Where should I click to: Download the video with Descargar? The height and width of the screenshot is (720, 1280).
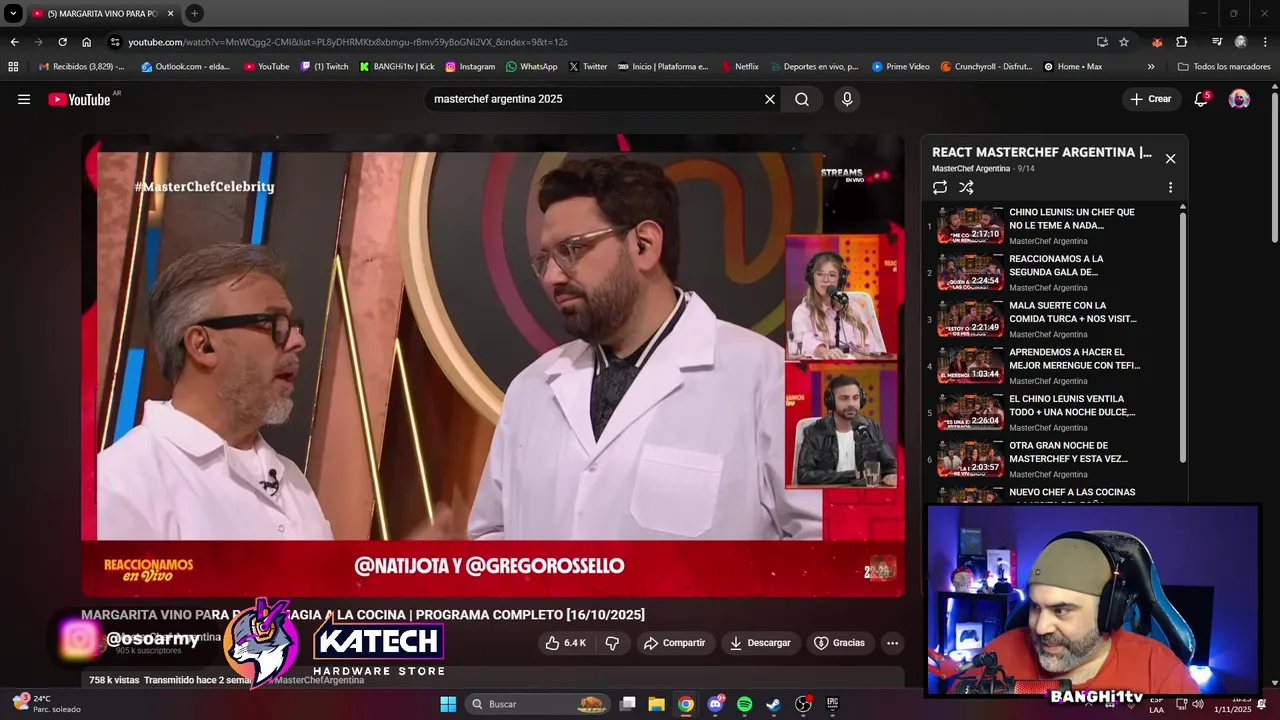(x=759, y=643)
